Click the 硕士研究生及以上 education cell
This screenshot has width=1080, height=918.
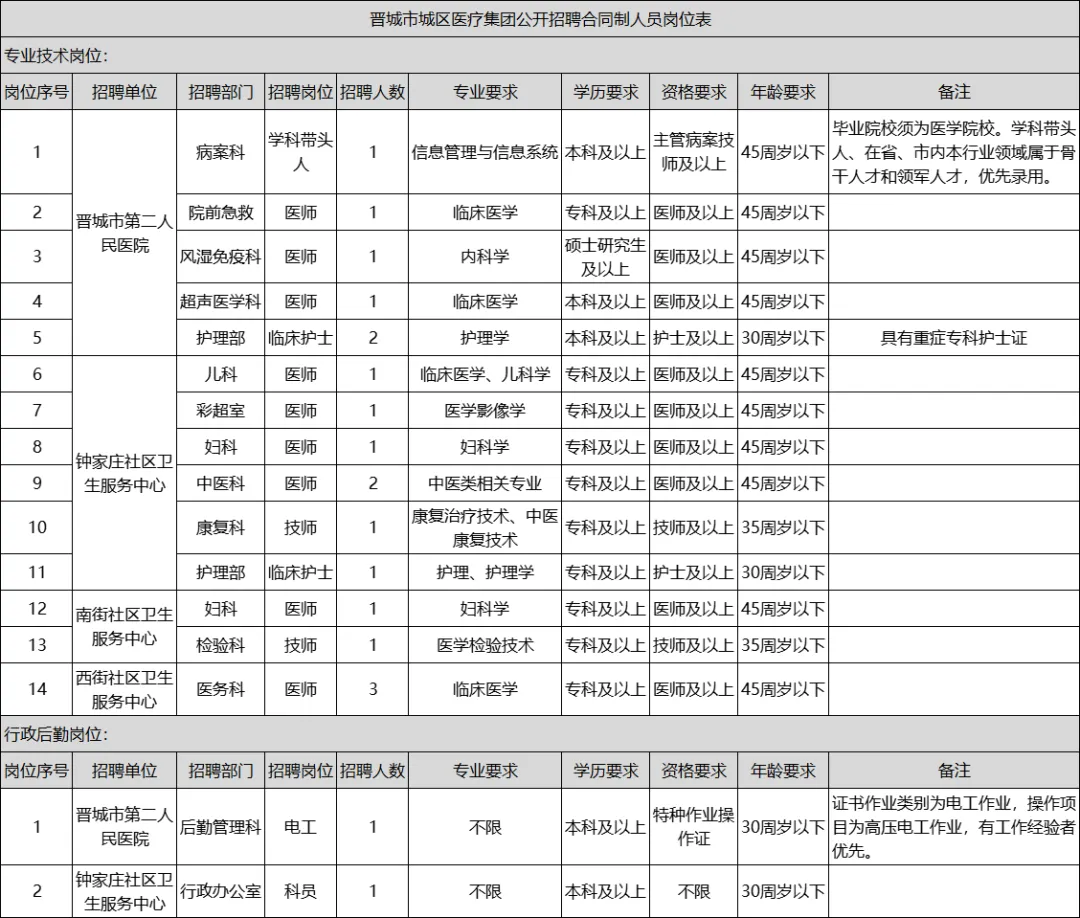[605, 257]
